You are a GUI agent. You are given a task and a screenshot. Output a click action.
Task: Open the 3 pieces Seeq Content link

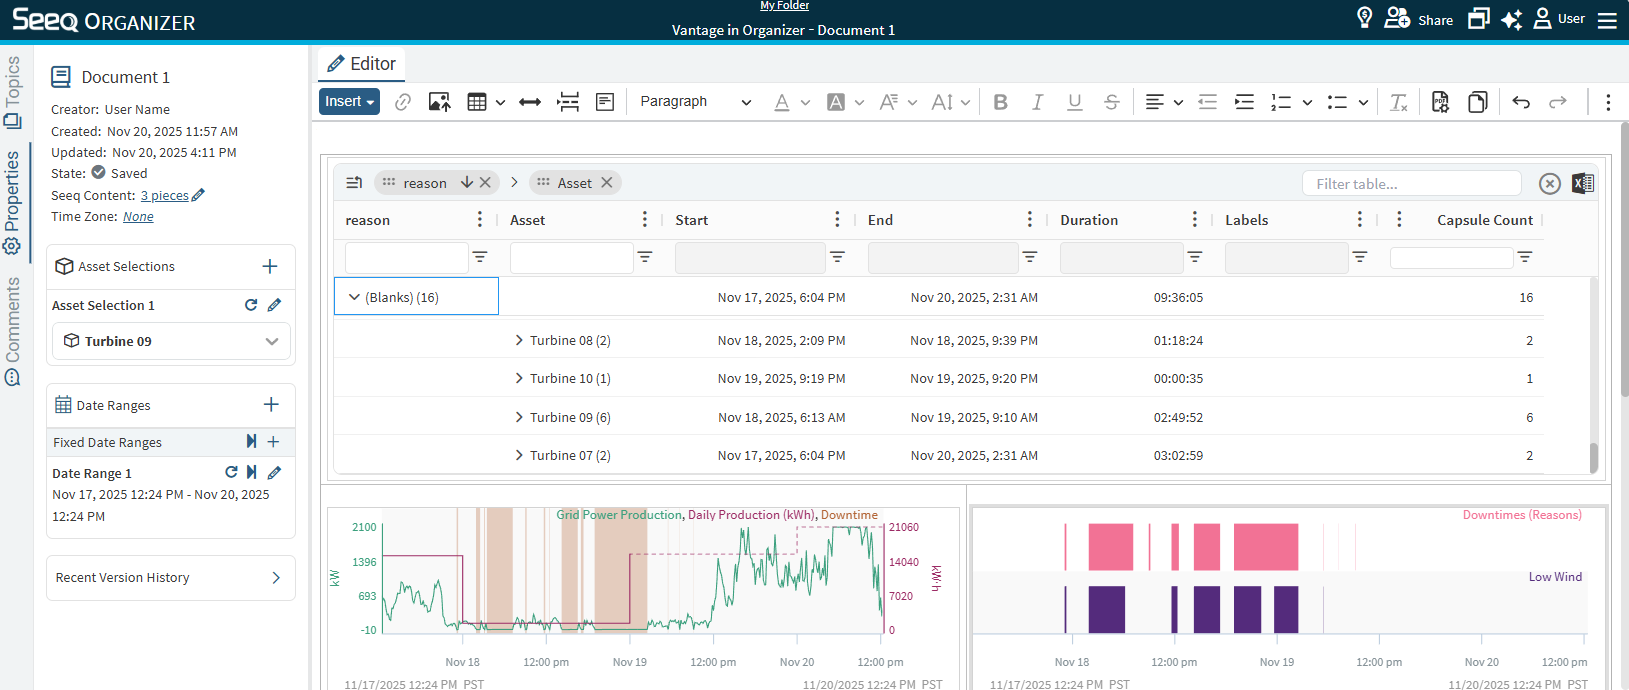164,196
